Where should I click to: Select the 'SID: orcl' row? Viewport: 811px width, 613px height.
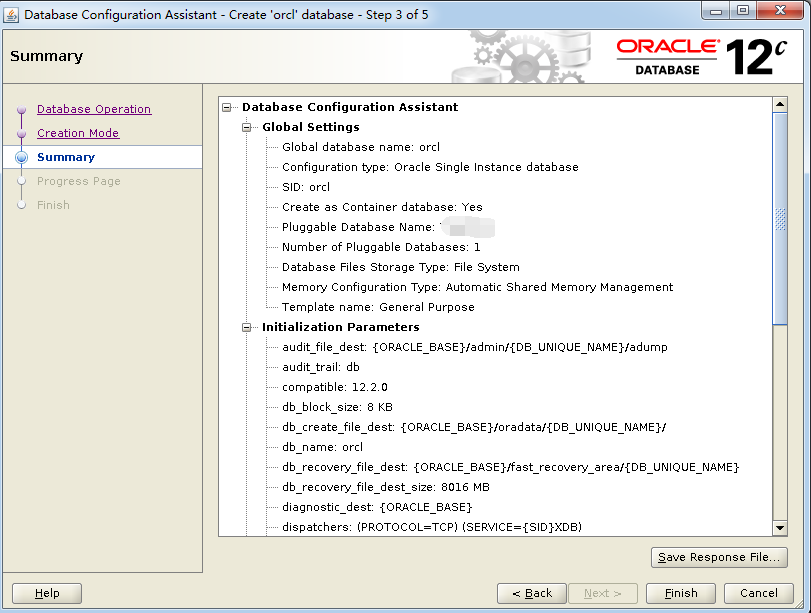pyautogui.click(x=306, y=187)
